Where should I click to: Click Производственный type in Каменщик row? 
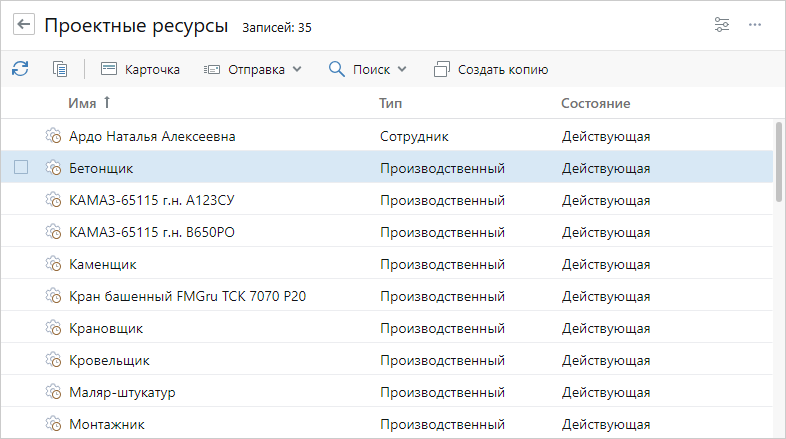coord(442,265)
